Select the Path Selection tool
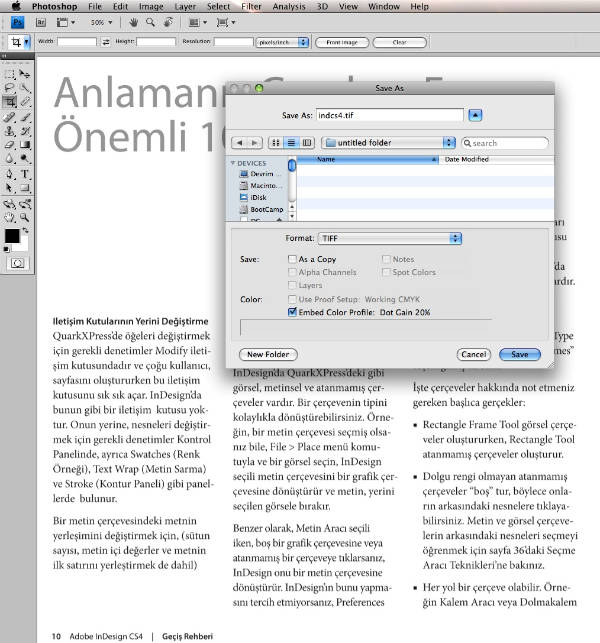Image resolution: width=600 pixels, height=643 pixels. click(x=9, y=188)
